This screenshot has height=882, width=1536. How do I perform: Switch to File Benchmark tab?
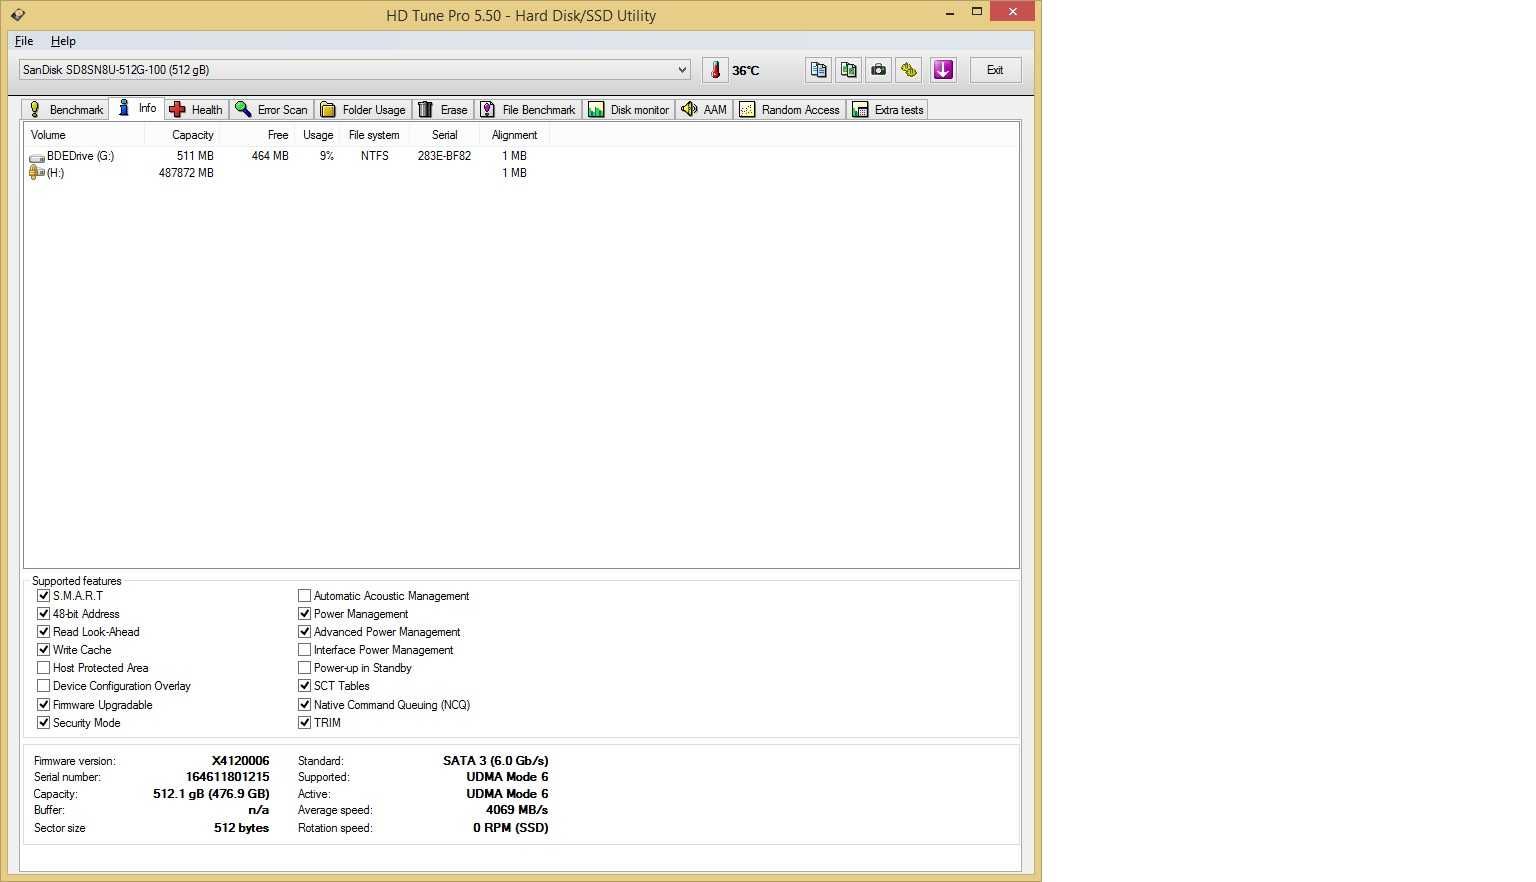(528, 110)
